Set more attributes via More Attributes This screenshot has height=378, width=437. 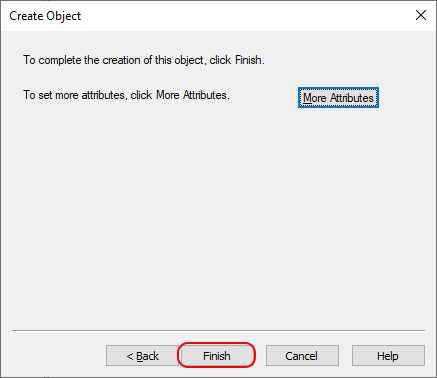[338, 98]
